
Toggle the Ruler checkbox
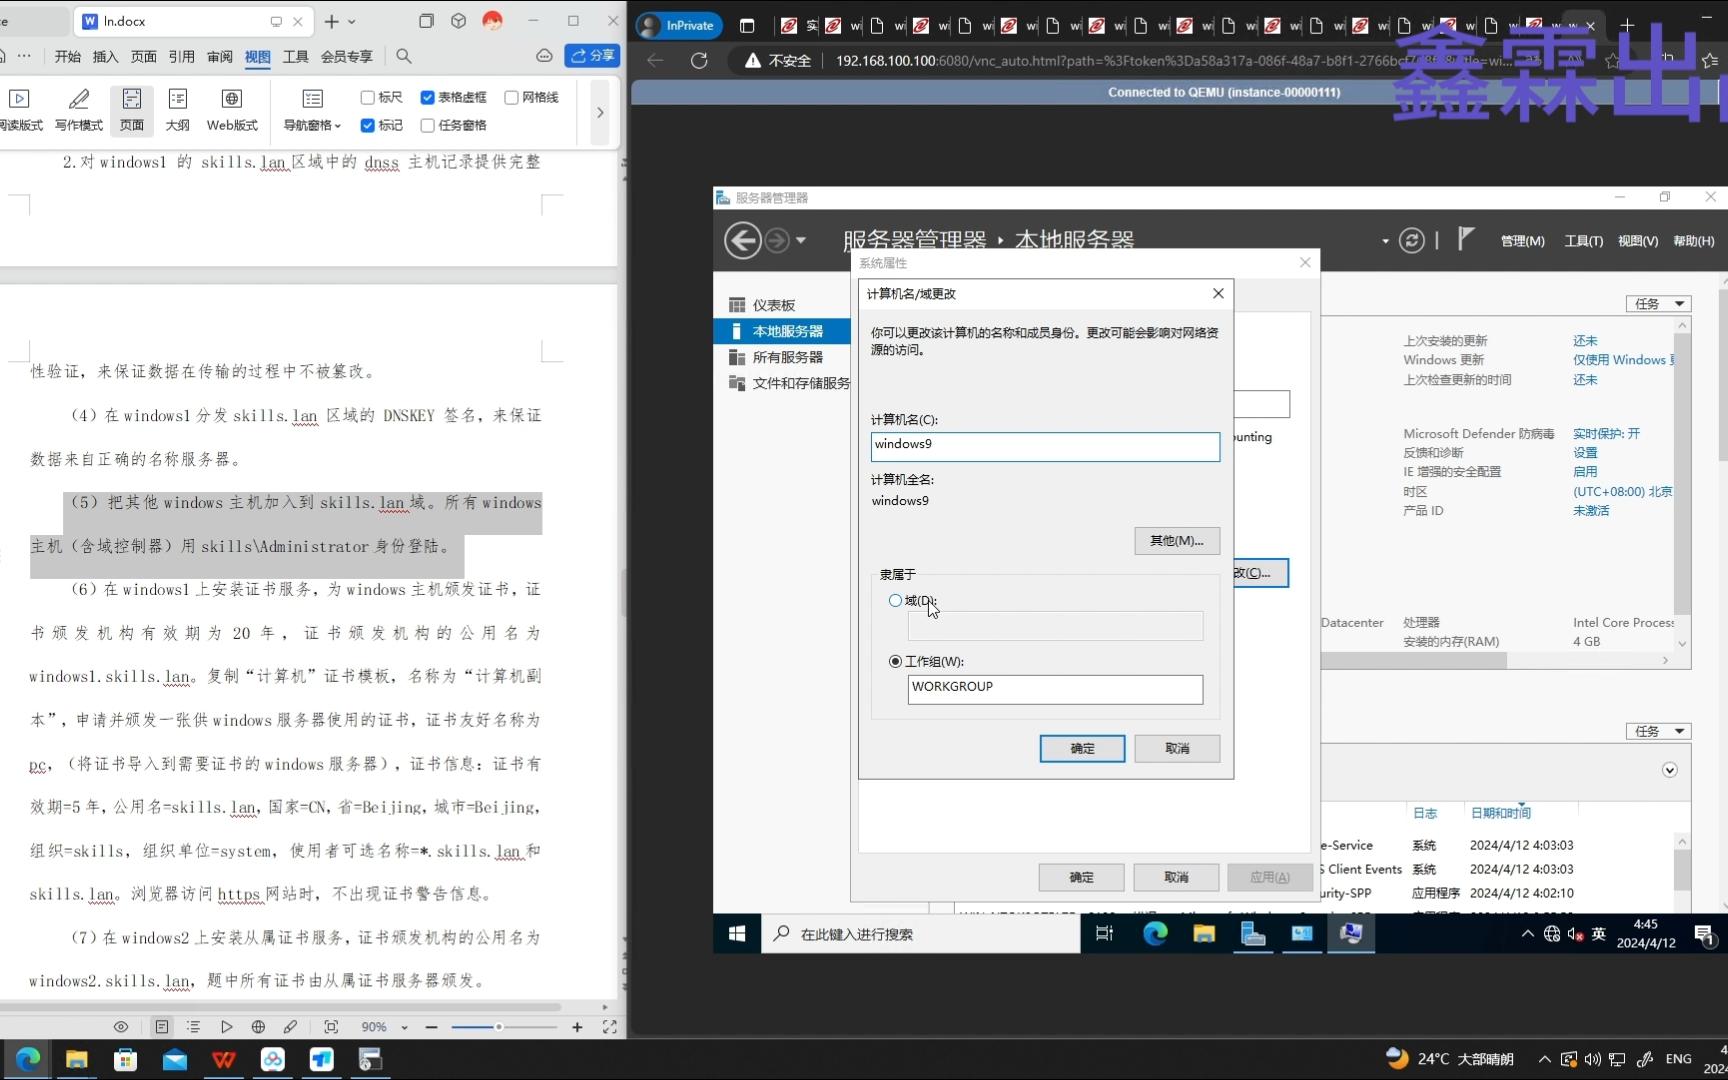(x=367, y=97)
